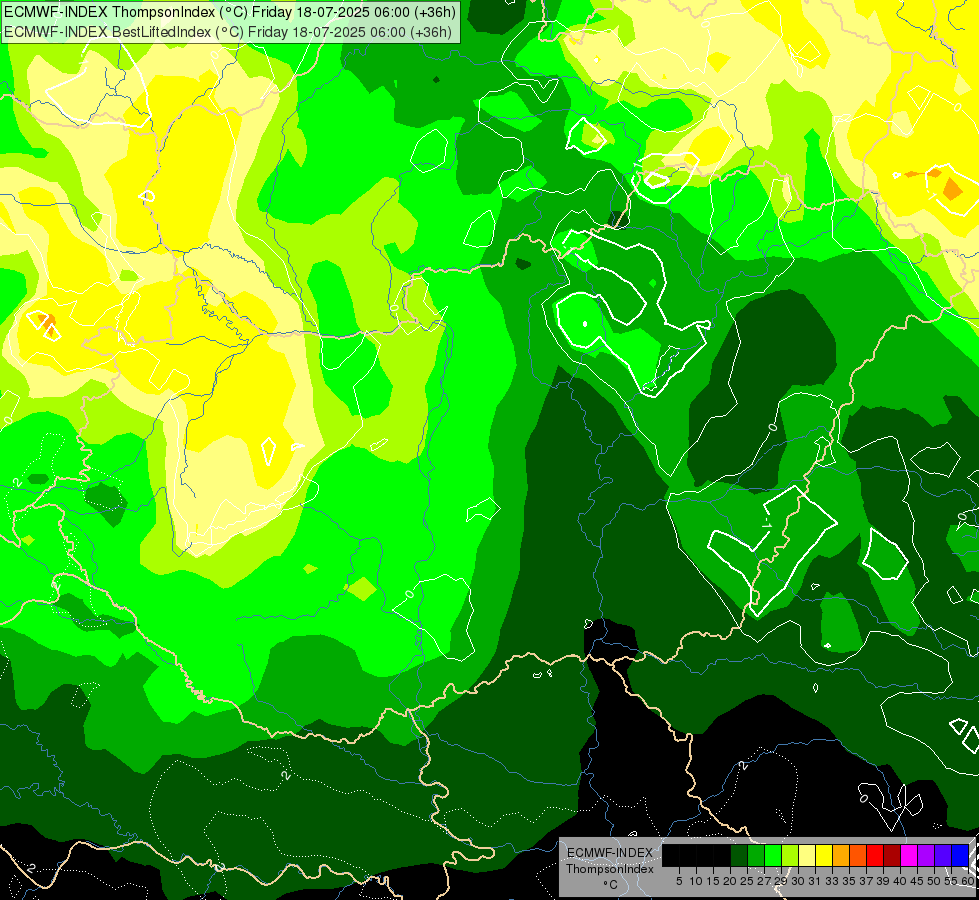Select the orange-red 35–37 legend swatch
979x900 pixels.
(x=858, y=855)
